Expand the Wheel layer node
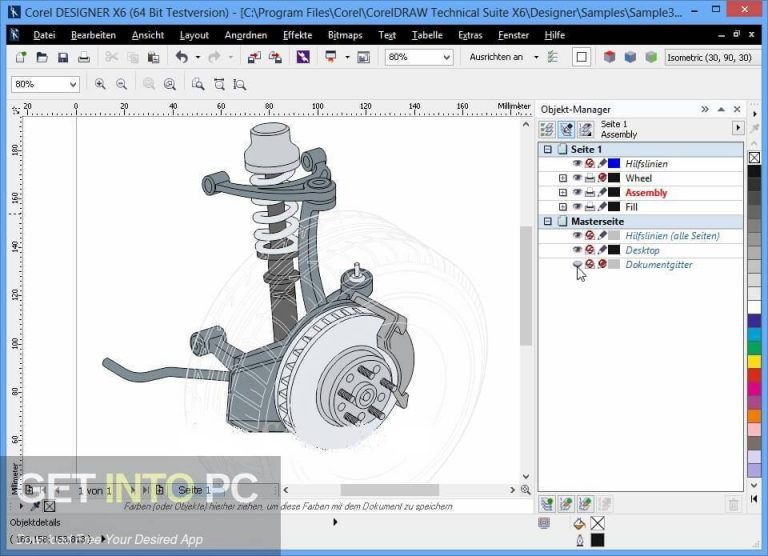 [563, 178]
